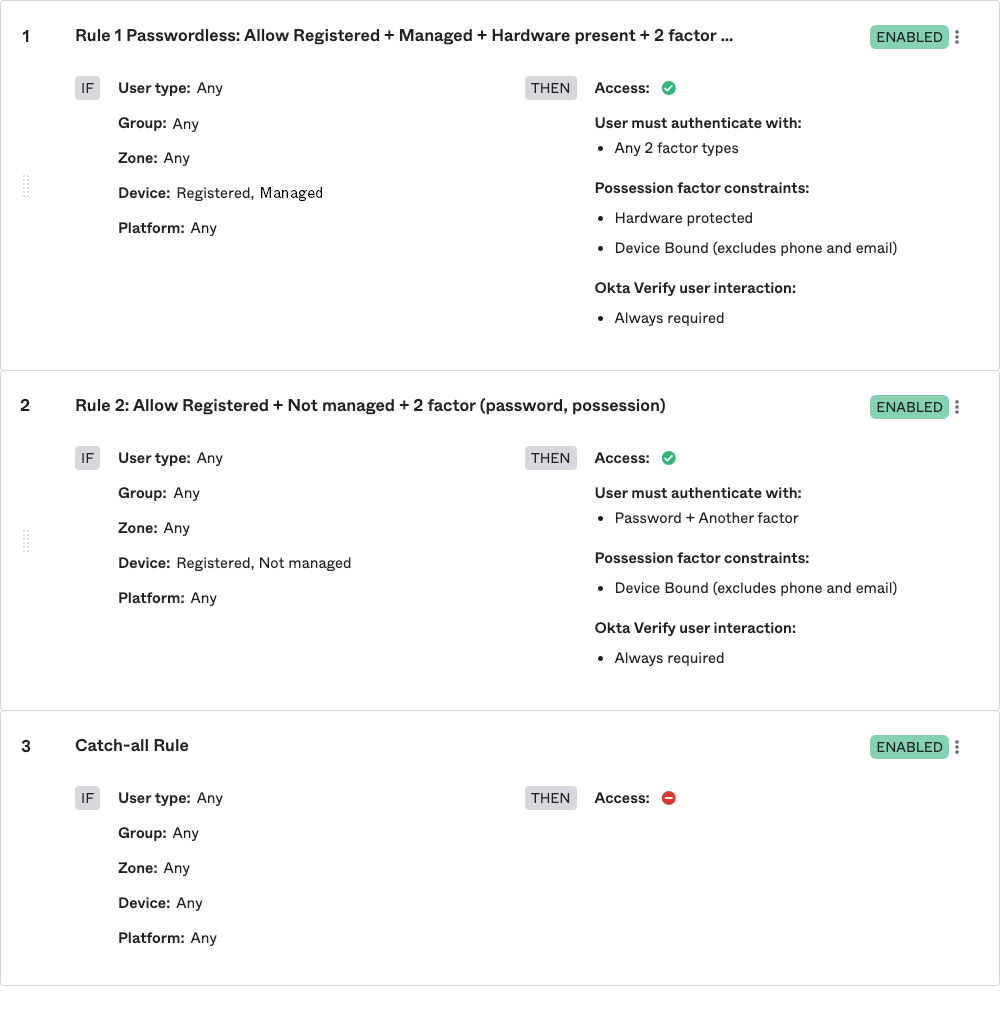Click the THEN label in Catch-all Rule

click(x=550, y=798)
